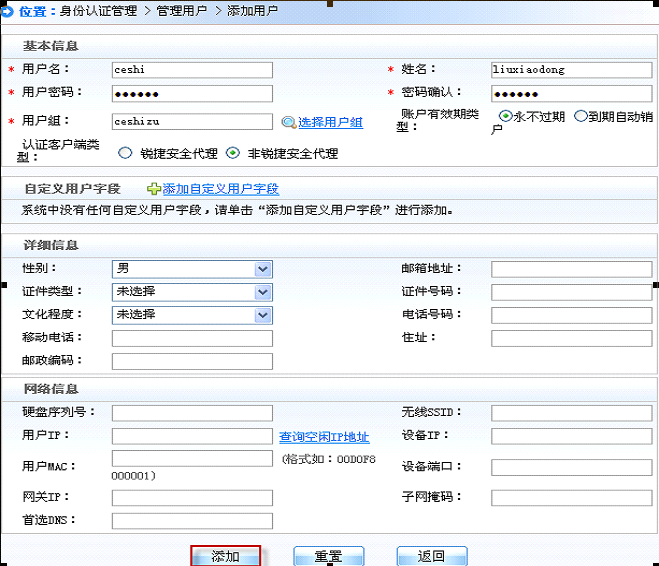Click the green plus icon for custom field
Image resolution: width=659 pixels, height=566 pixels.
[153, 188]
